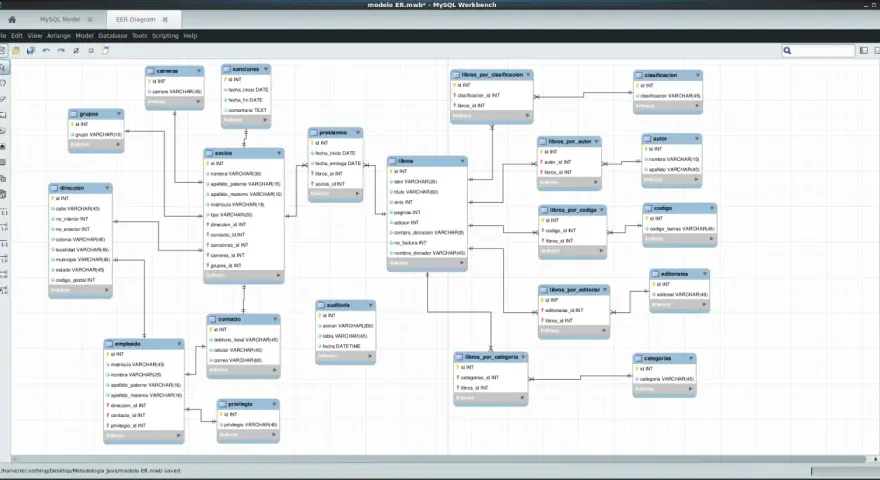Click the table icon on categorias header

coord(638,358)
